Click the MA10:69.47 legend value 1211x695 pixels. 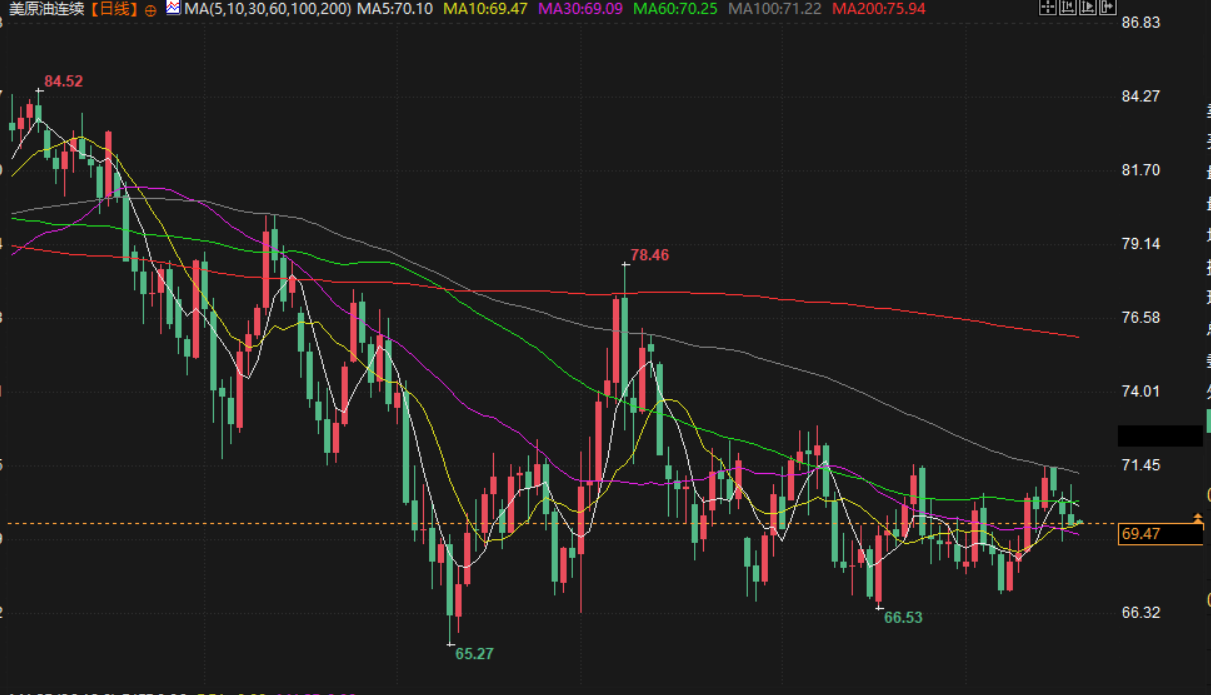[x=485, y=8]
